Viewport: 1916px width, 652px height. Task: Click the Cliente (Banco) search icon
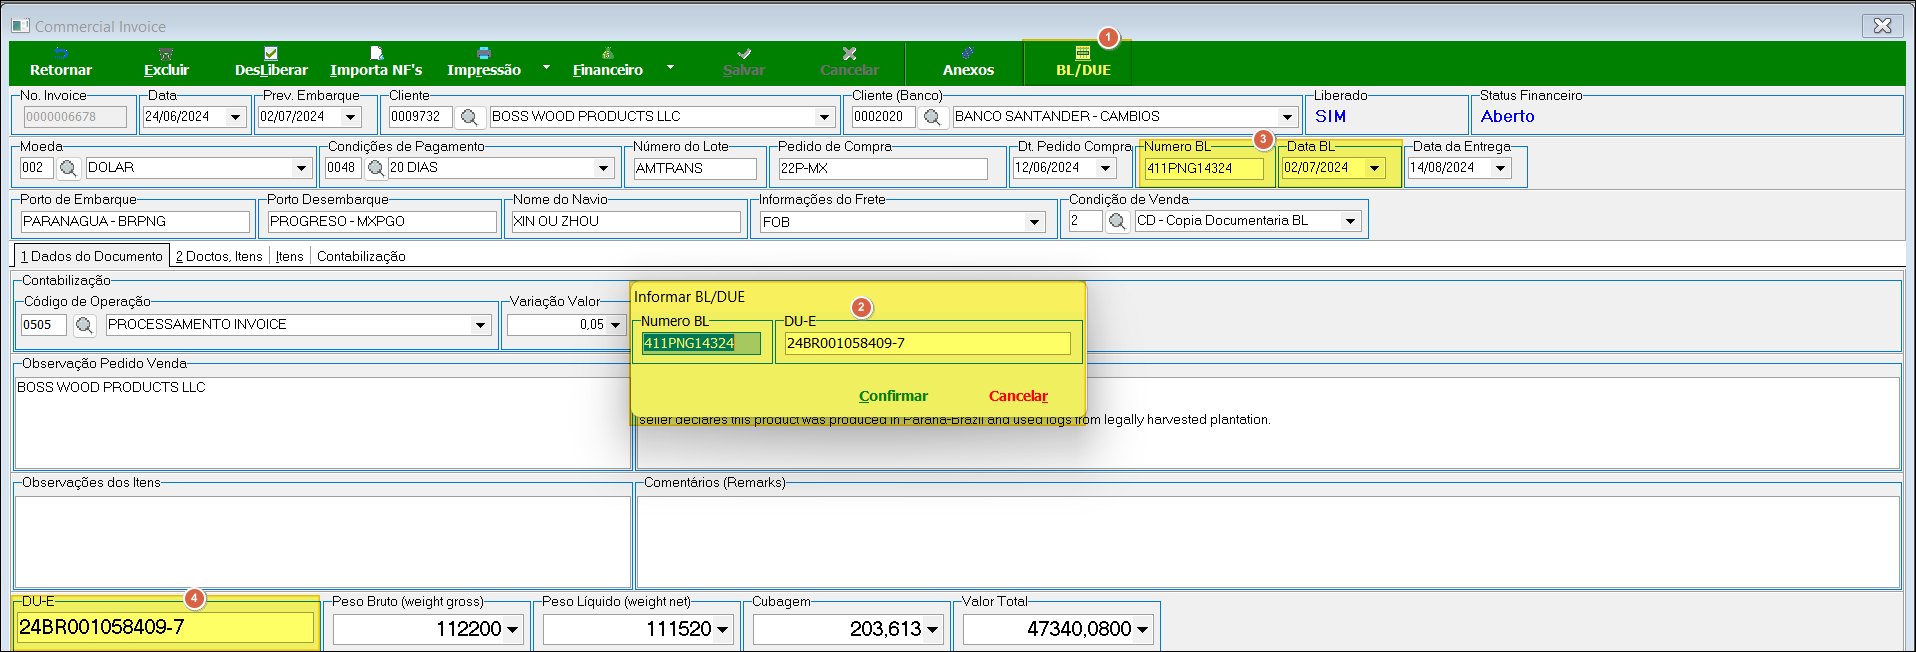[932, 117]
